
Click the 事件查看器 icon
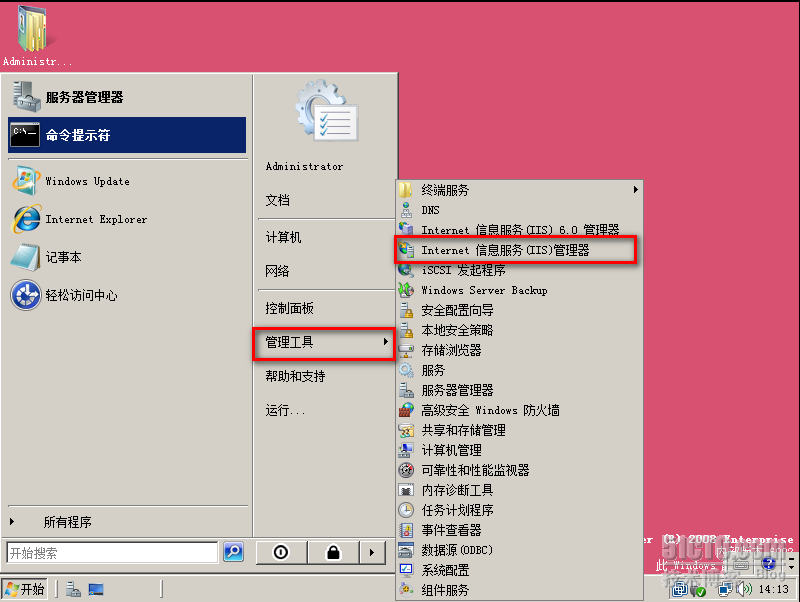click(406, 530)
